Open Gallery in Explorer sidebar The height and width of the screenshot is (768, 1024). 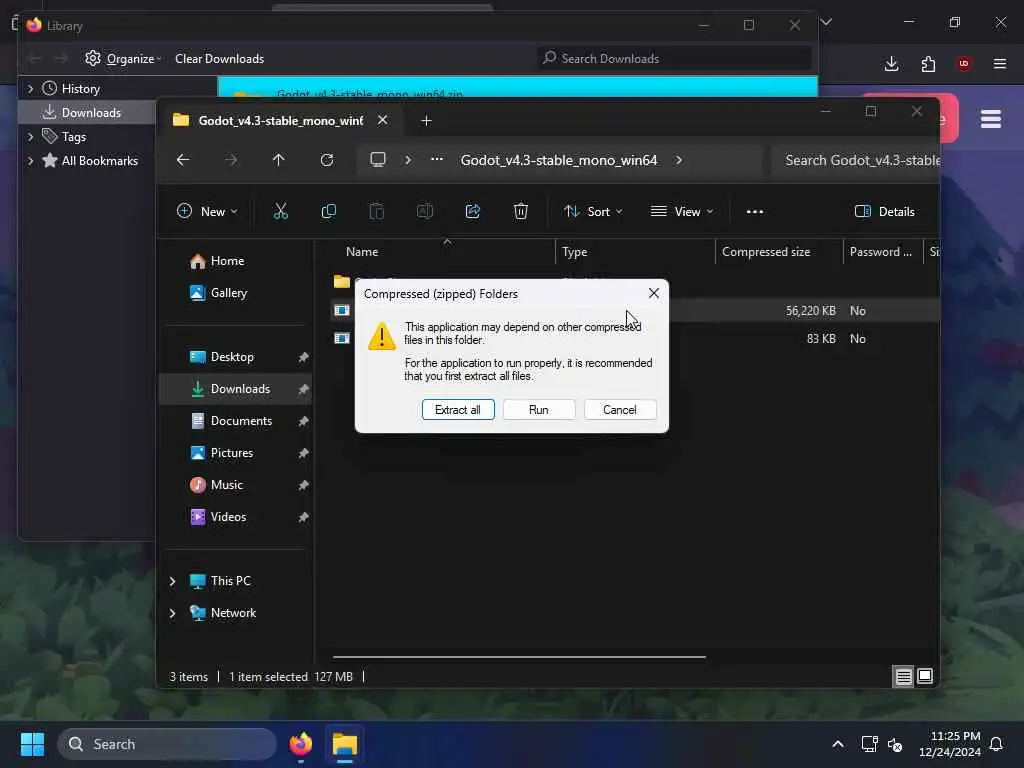click(229, 293)
